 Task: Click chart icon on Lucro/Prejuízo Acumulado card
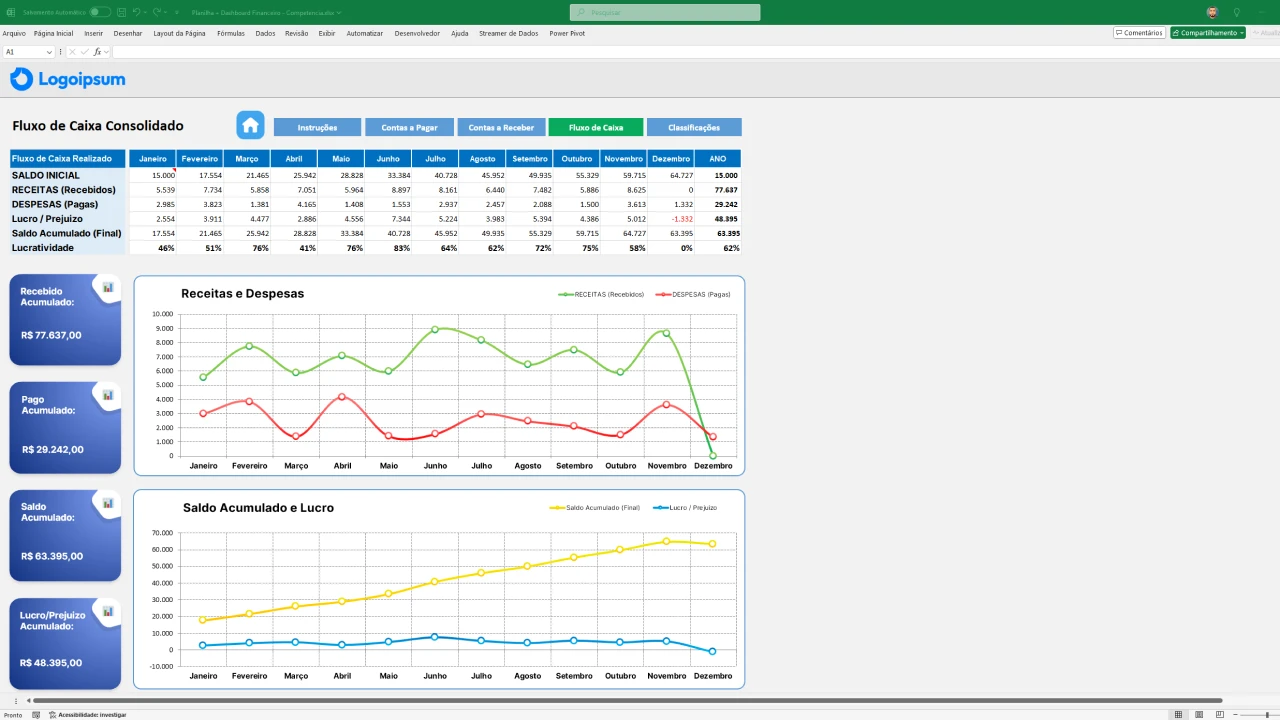(108, 611)
